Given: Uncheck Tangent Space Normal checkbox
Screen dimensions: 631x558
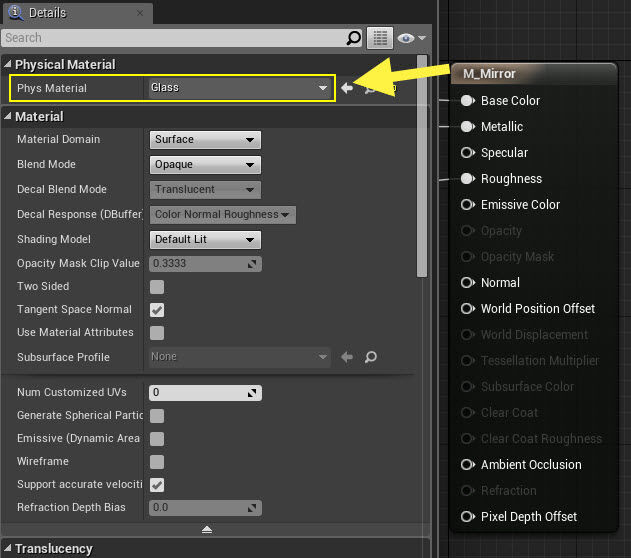Looking at the screenshot, I should coord(157,310).
